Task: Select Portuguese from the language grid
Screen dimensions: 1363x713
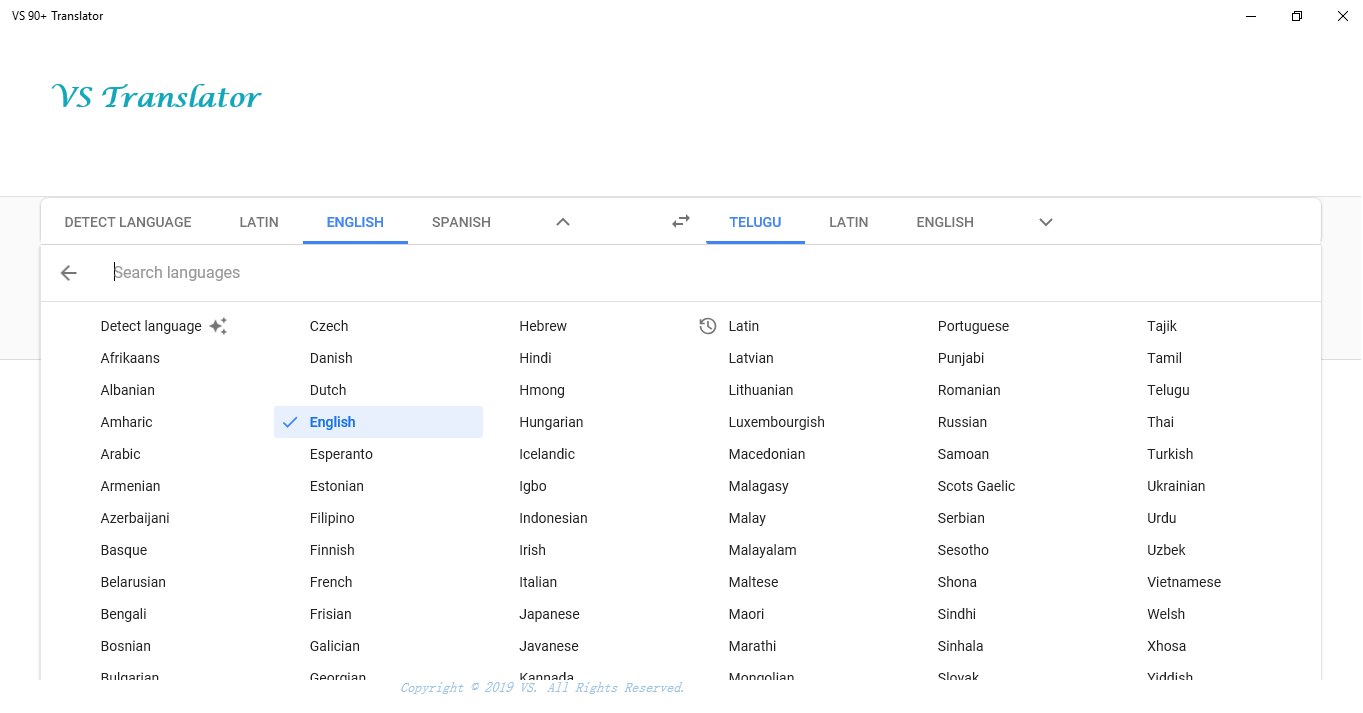Action: (x=973, y=326)
